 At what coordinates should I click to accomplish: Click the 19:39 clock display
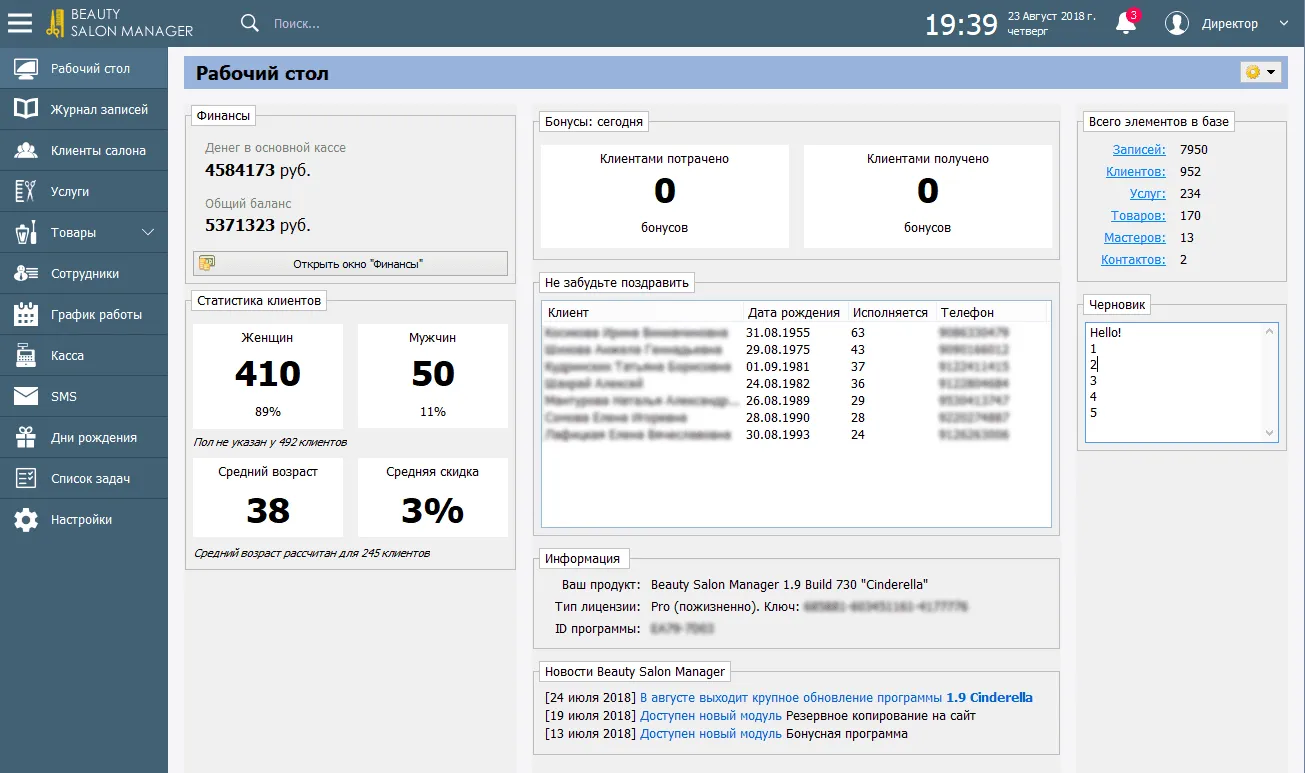(961, 25)
